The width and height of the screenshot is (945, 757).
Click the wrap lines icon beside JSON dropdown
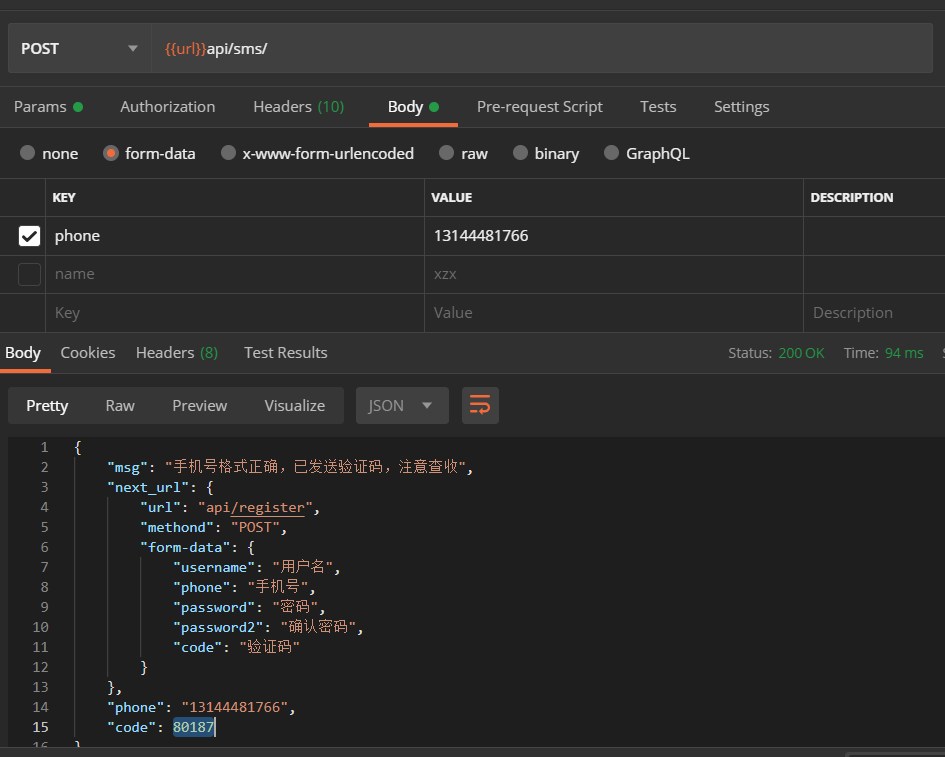(480, 405)
